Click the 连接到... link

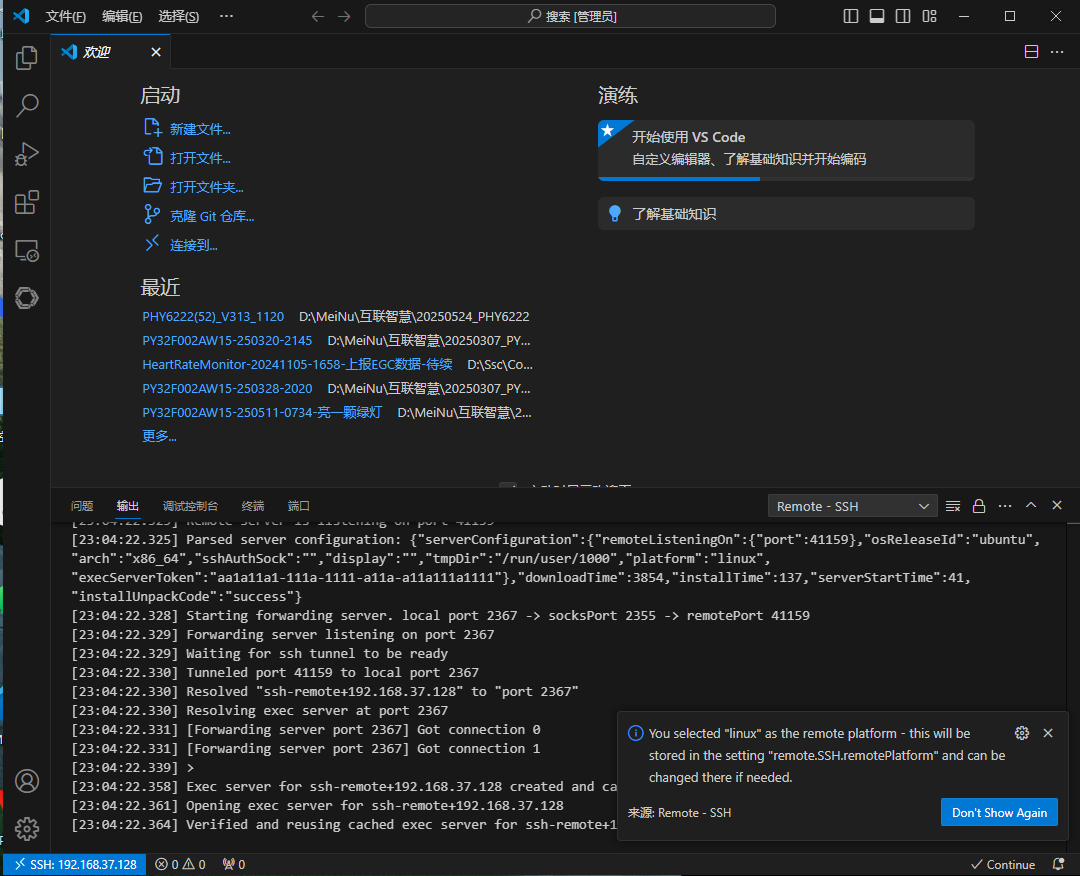[x=194, y=244]
